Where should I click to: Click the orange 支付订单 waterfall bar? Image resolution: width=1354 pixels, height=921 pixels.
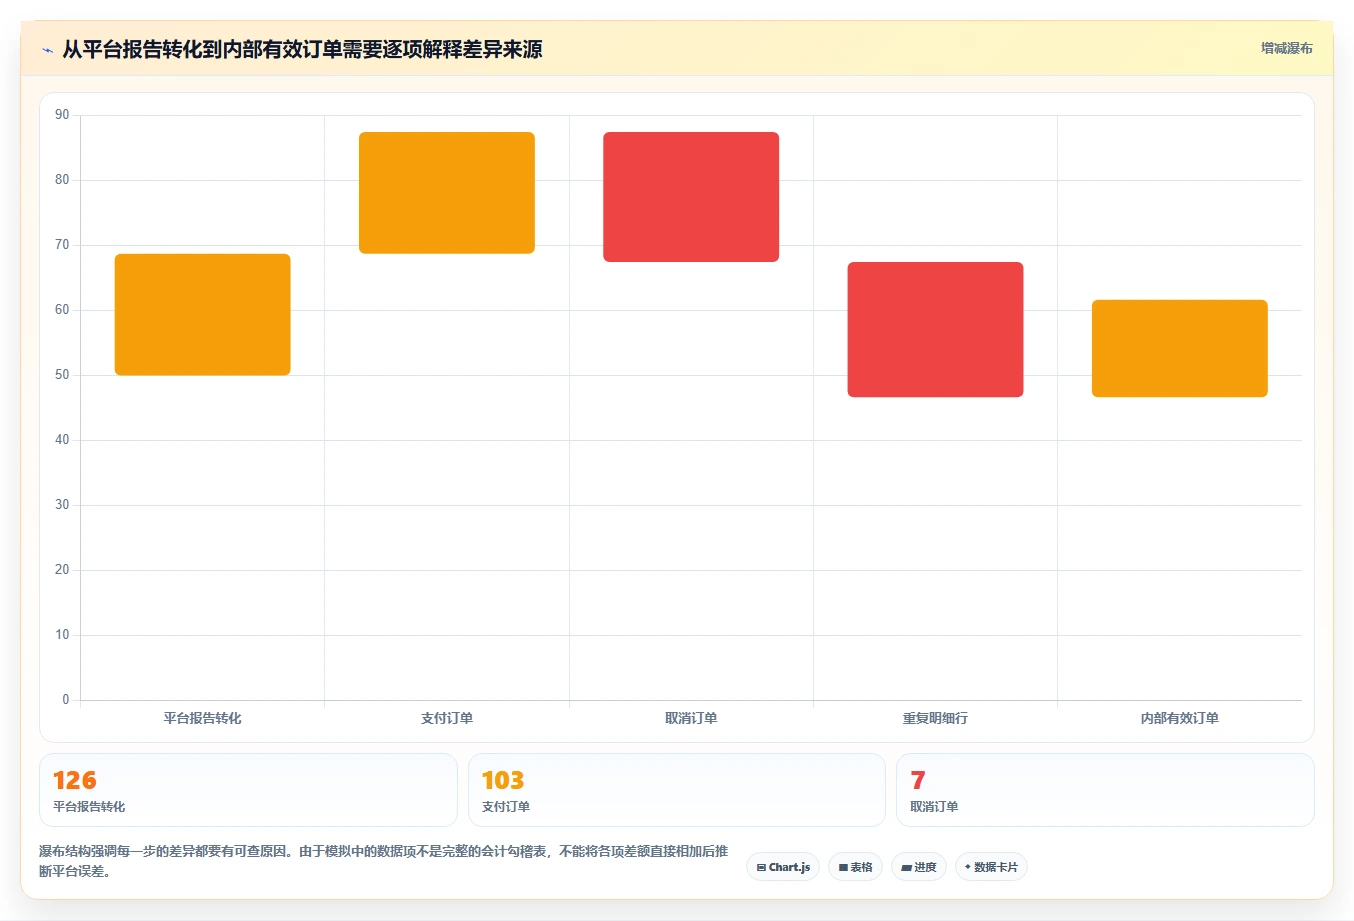pyautogui.click(x=447, y=193)
